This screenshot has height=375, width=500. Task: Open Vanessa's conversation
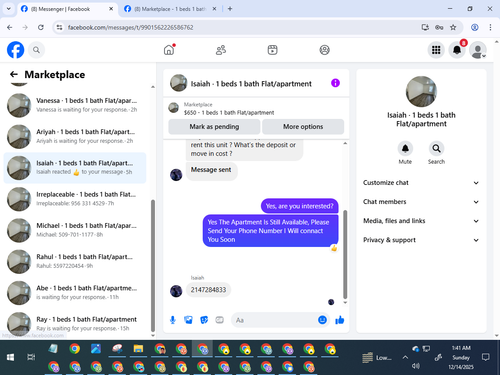coord(75,105)
